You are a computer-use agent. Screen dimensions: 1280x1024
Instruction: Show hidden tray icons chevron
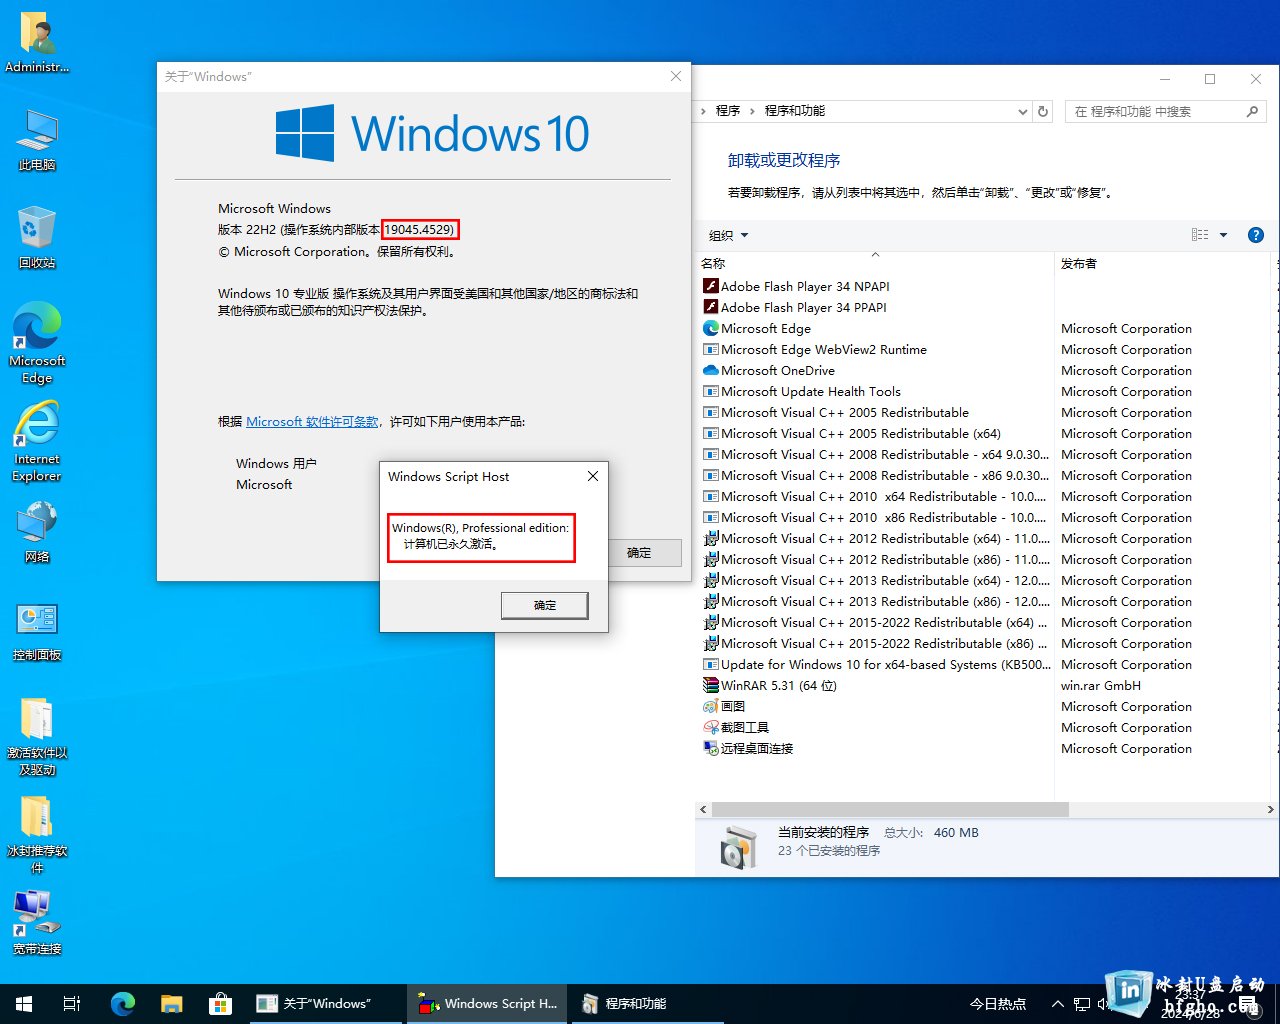point(1057,1003)
